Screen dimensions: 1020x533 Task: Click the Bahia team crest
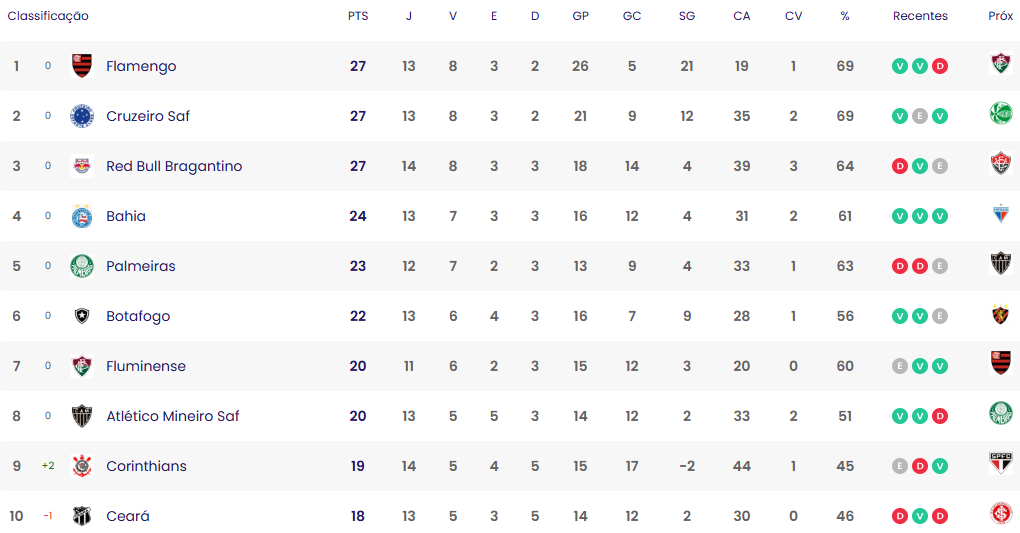(81, 216)
